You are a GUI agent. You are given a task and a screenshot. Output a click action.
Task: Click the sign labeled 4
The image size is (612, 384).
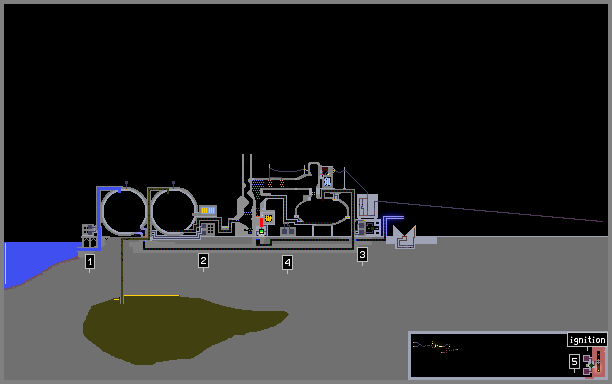287,263
